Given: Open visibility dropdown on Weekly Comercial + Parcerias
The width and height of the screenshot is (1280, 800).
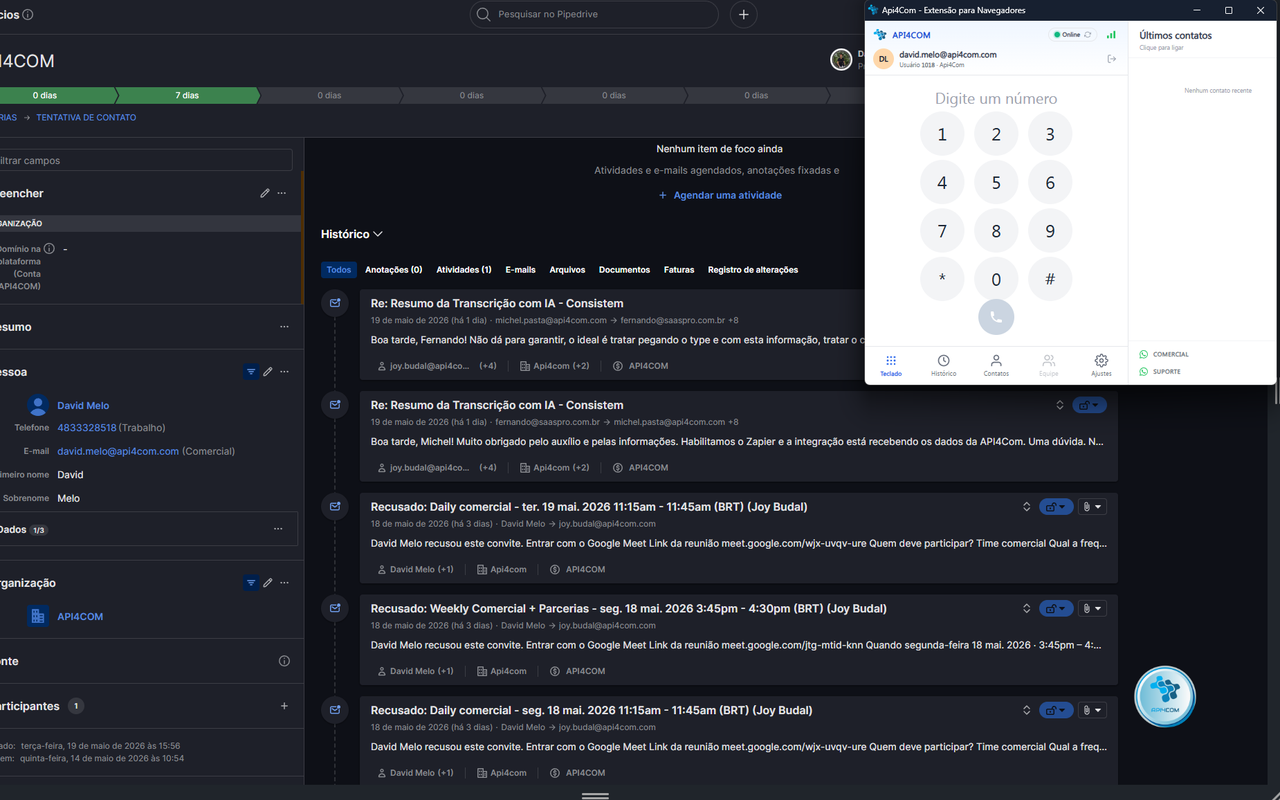Looking at the screenshot, I should pos(1056,609).
